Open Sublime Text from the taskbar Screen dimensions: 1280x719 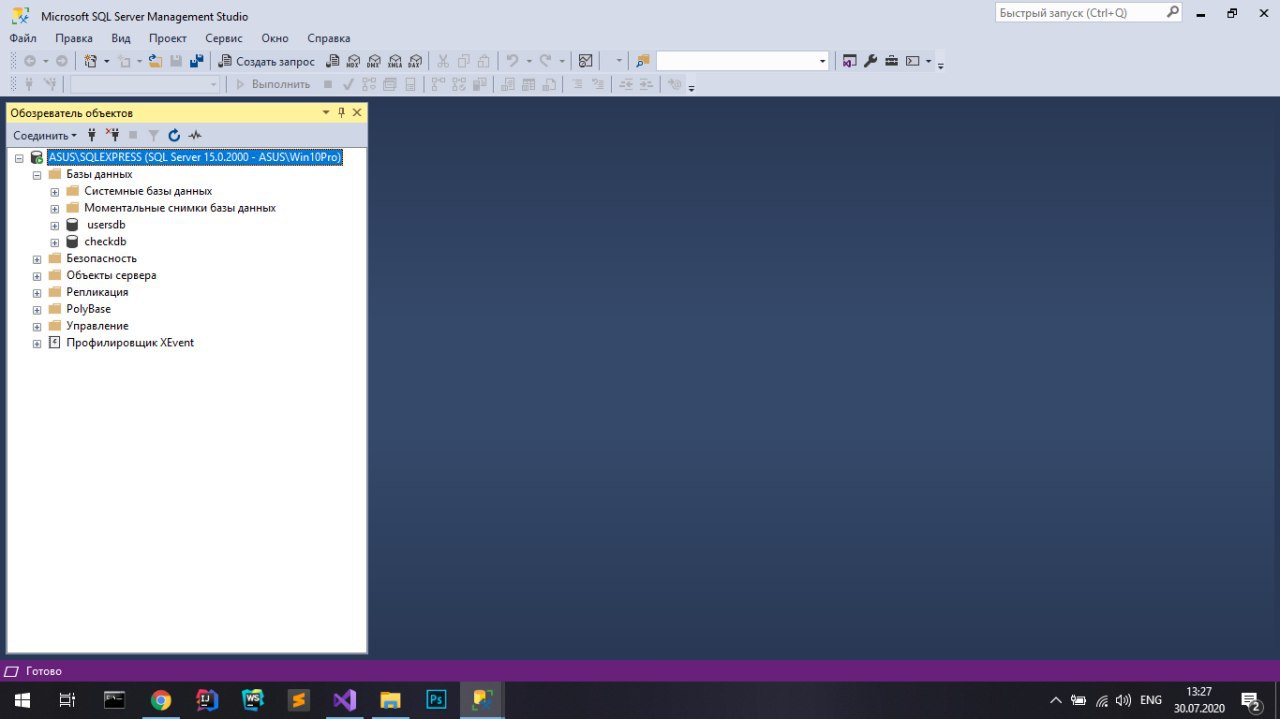click(299, 700)
